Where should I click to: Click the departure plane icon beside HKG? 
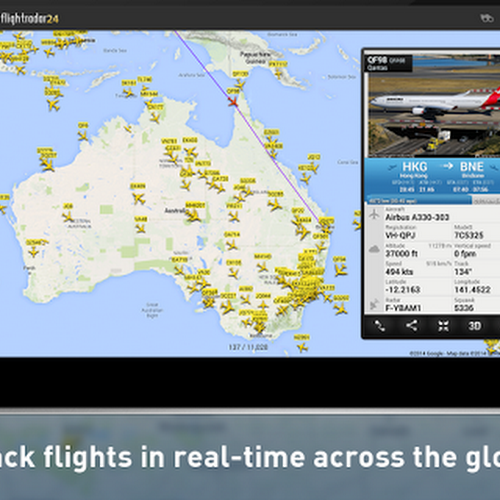pos(392,167)
